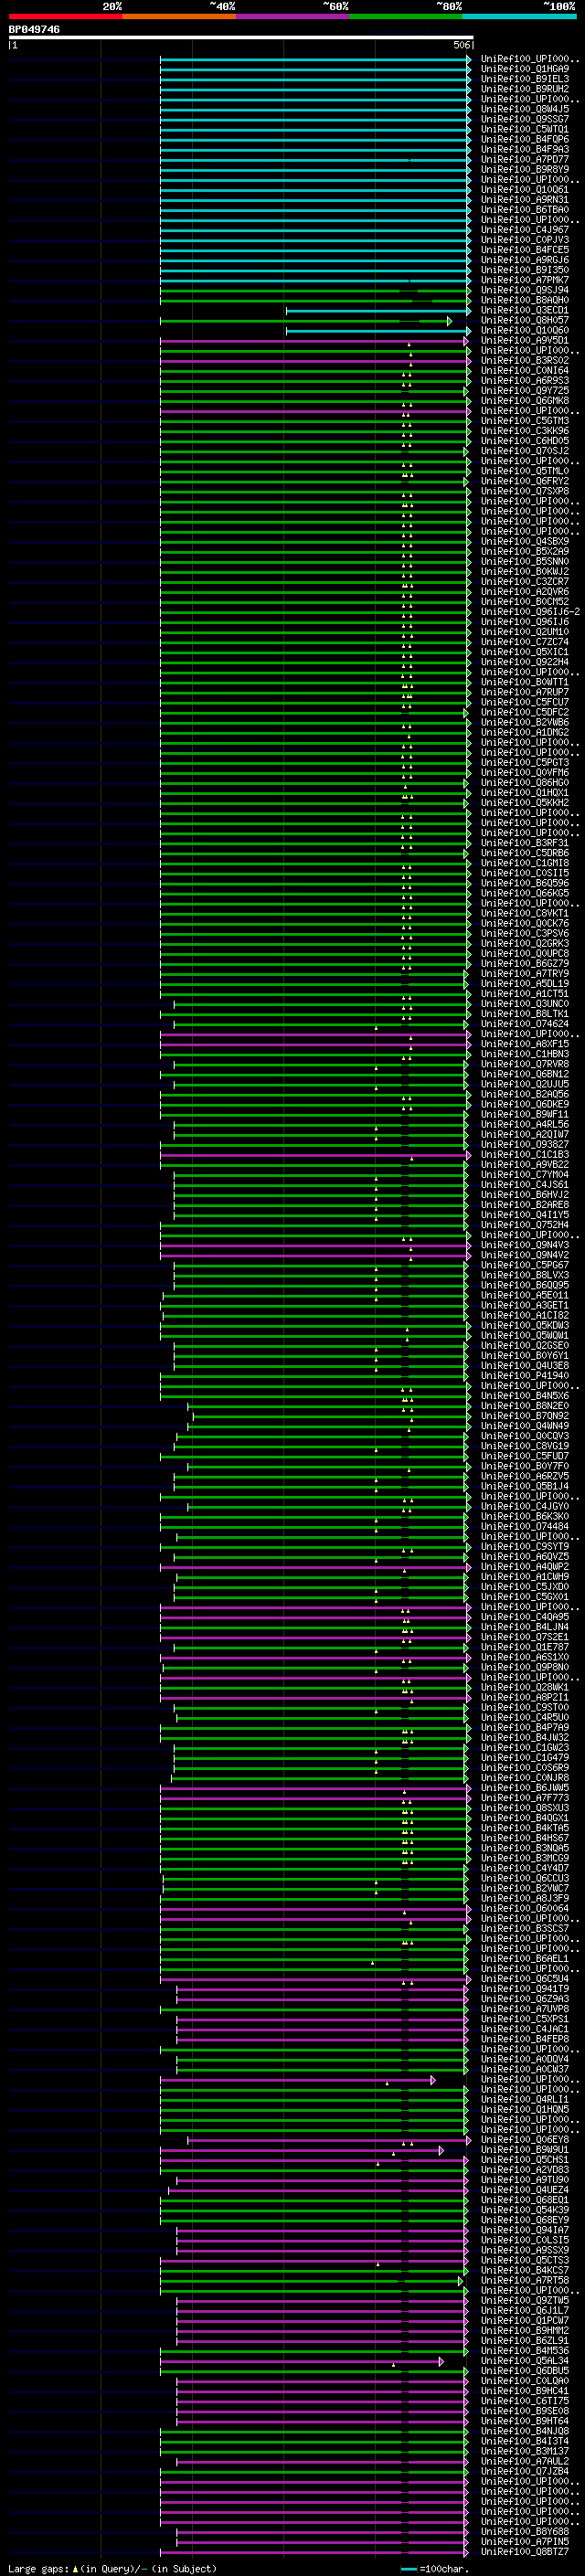The width and height of the screenshot is (585, 2576).
Task: Open hit UniRef100_Q9SSG7
Action: (525, 119)
